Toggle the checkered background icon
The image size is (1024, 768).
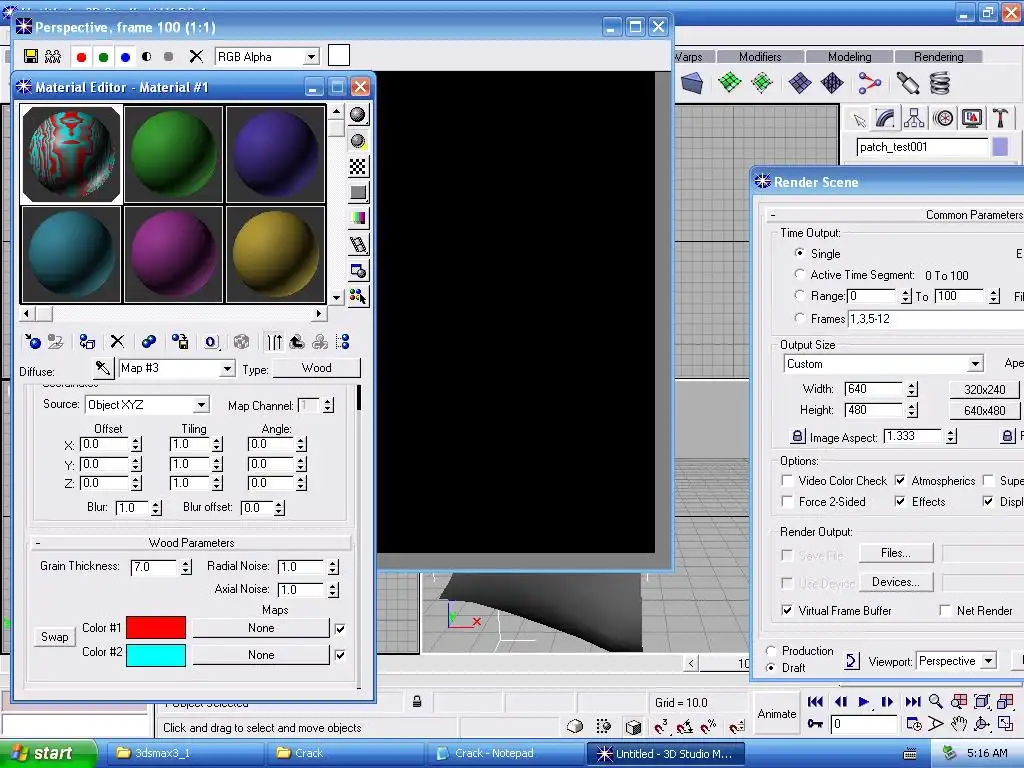(x=358, y=167)
